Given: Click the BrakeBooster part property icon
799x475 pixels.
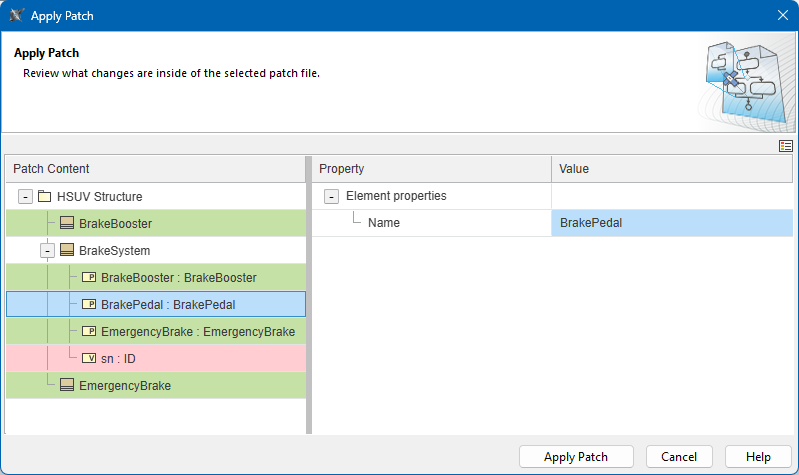Looking at the screenshot, I should (x=88, y=277).
